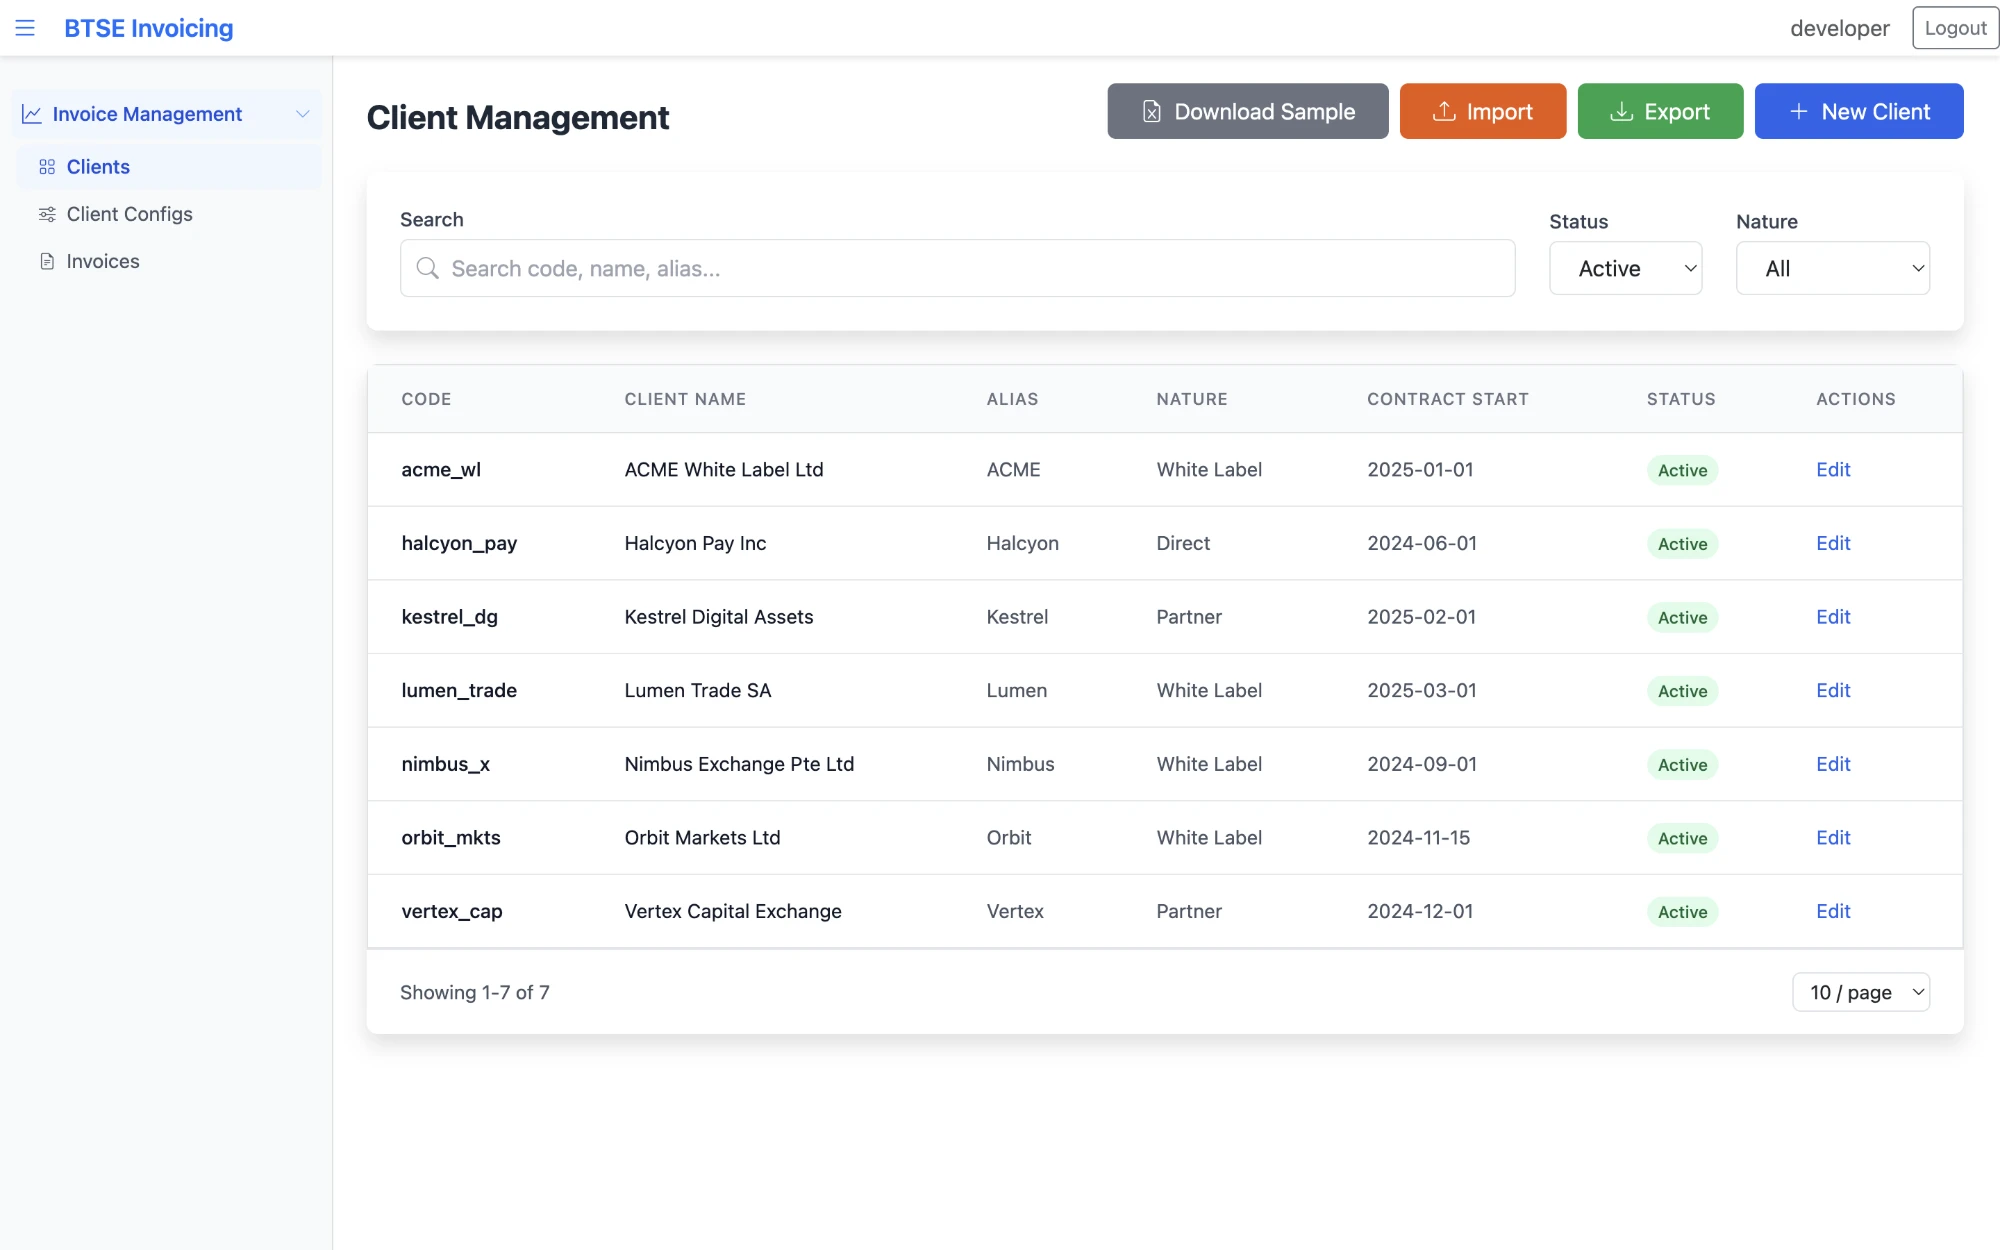Screen dimensions: 2000x1250
Task: Click the Invoices document icon
Action: pyautogui.click(x=47, y=261)
